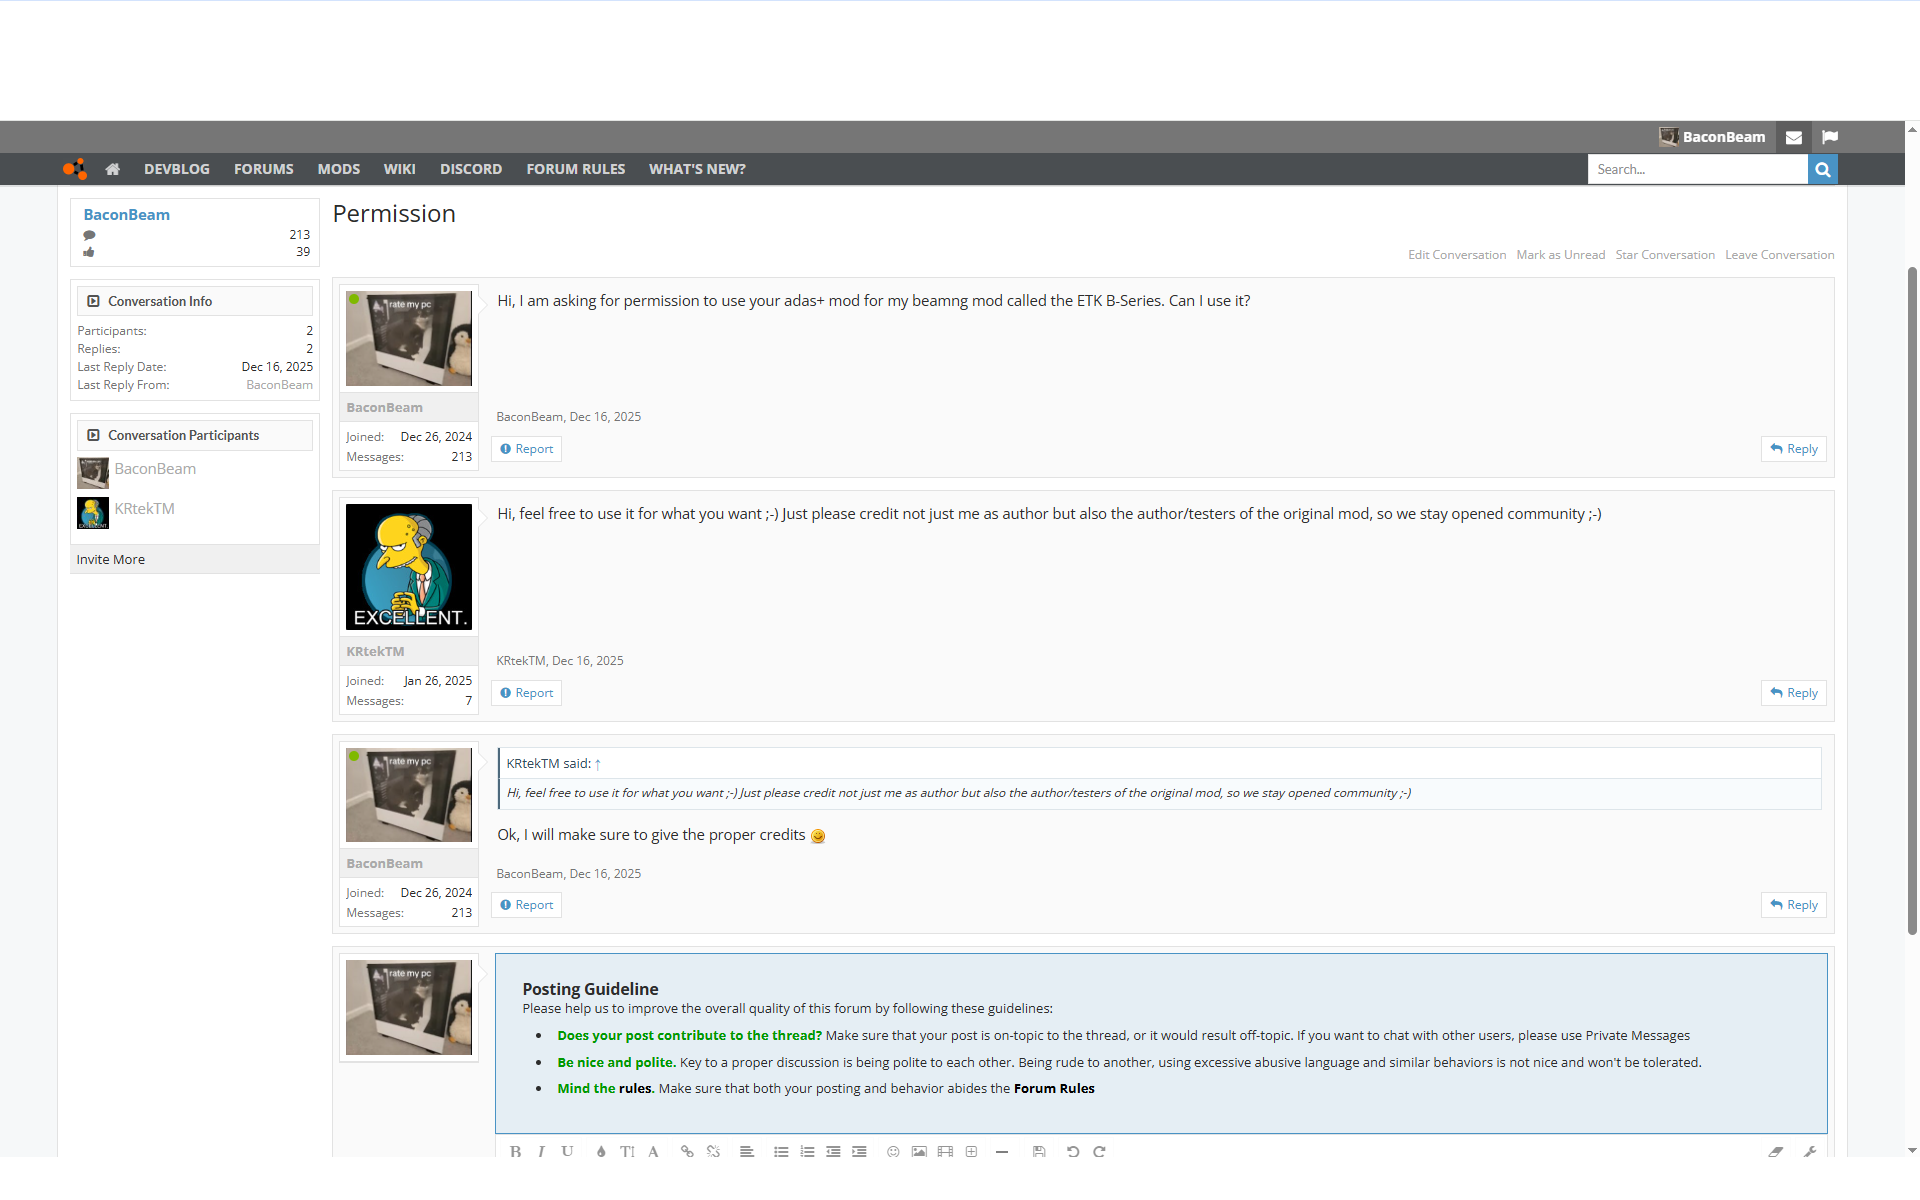The height and width of the screenshot is (1200, 1920).
Task: Click Invite More participants link
Action: (111, 560)
